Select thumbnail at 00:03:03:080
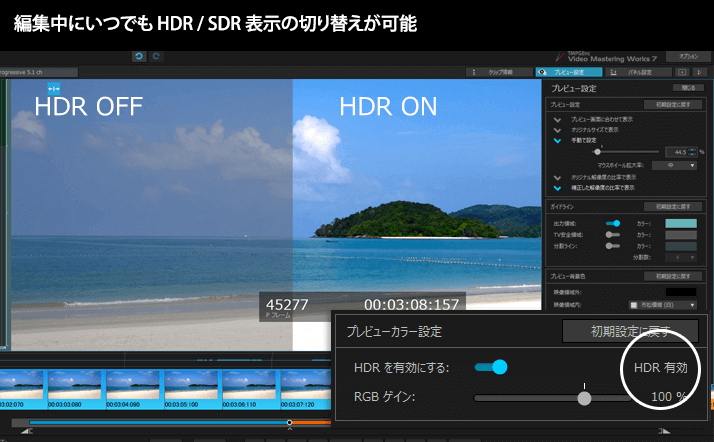 76,389
